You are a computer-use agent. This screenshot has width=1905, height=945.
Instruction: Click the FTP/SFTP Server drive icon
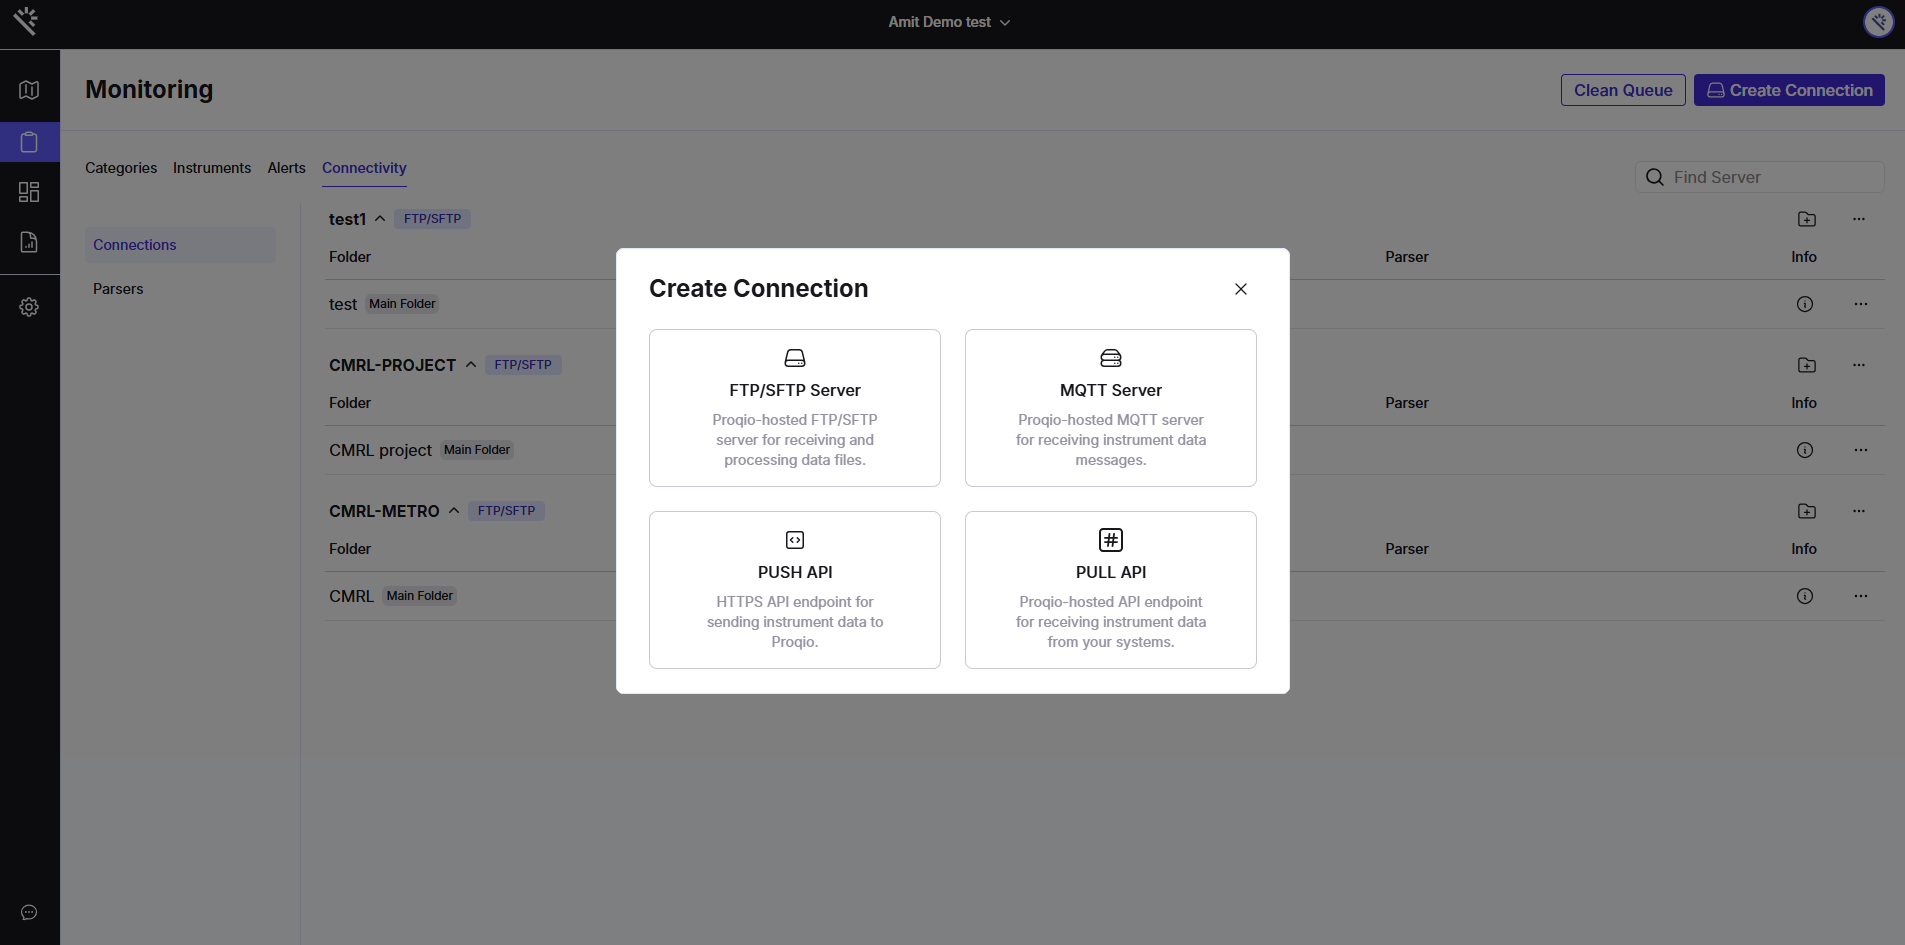click(x=795, y=358)
